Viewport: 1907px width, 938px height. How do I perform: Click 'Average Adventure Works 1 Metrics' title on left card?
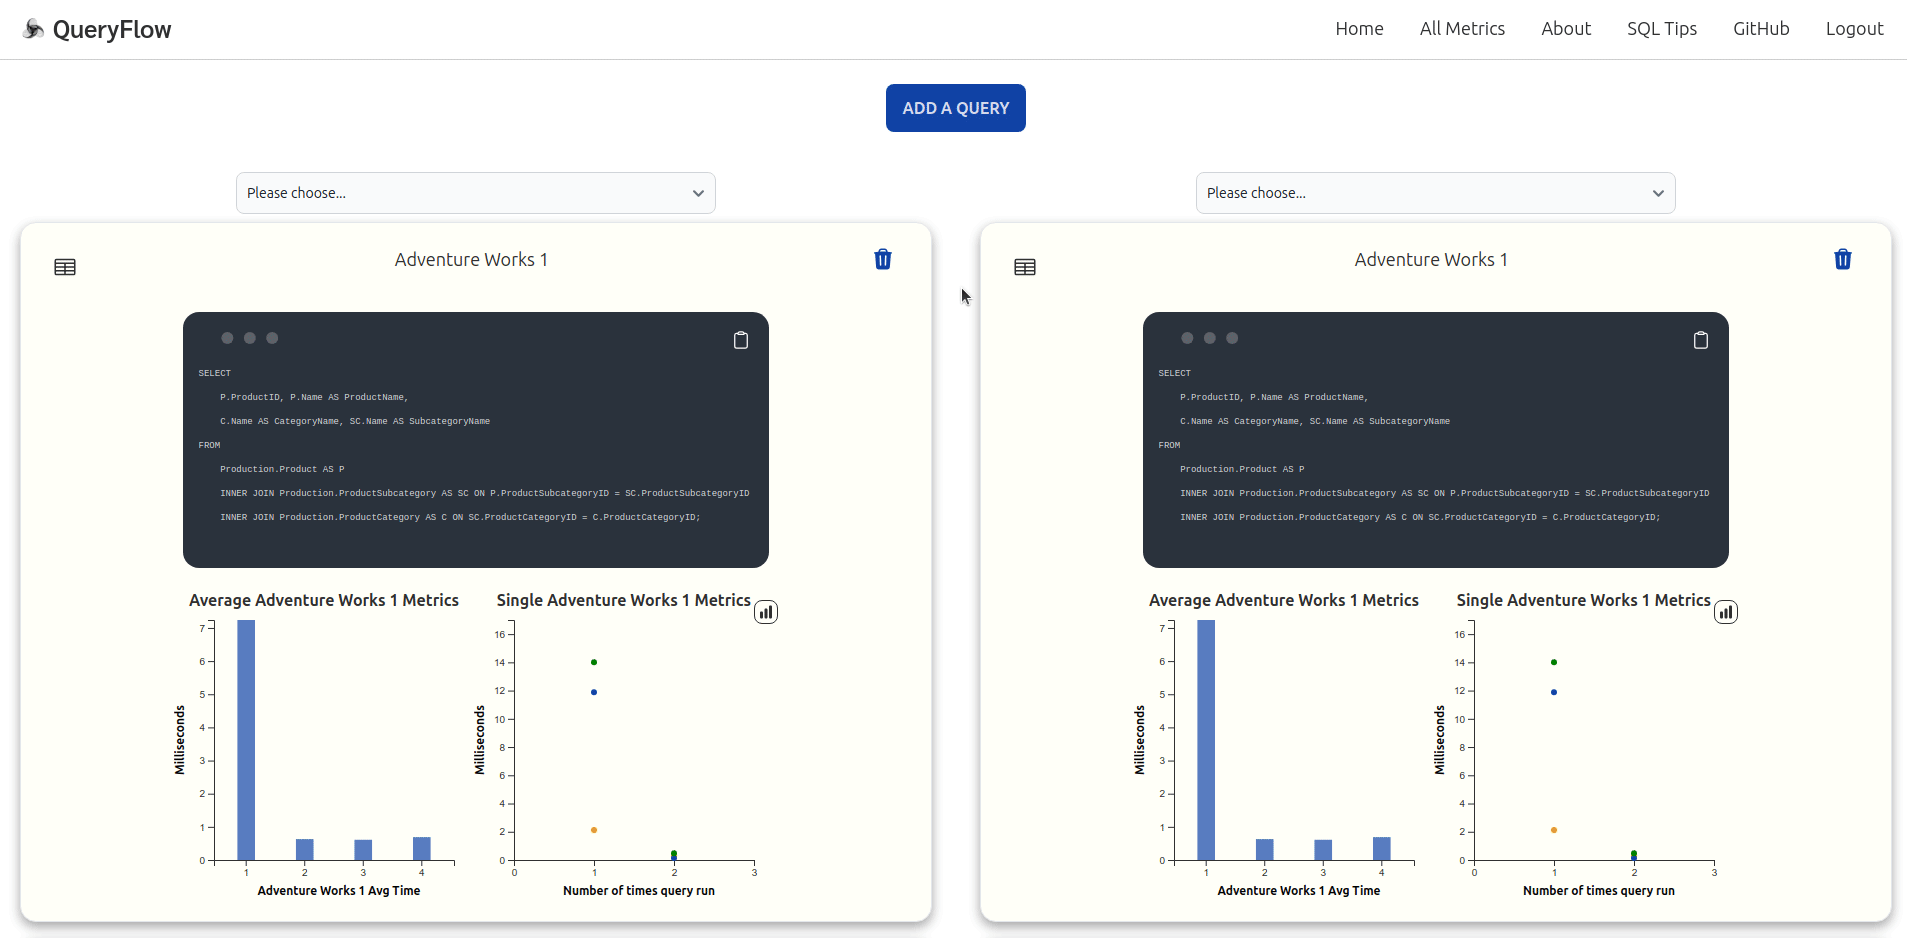[324, 600]
